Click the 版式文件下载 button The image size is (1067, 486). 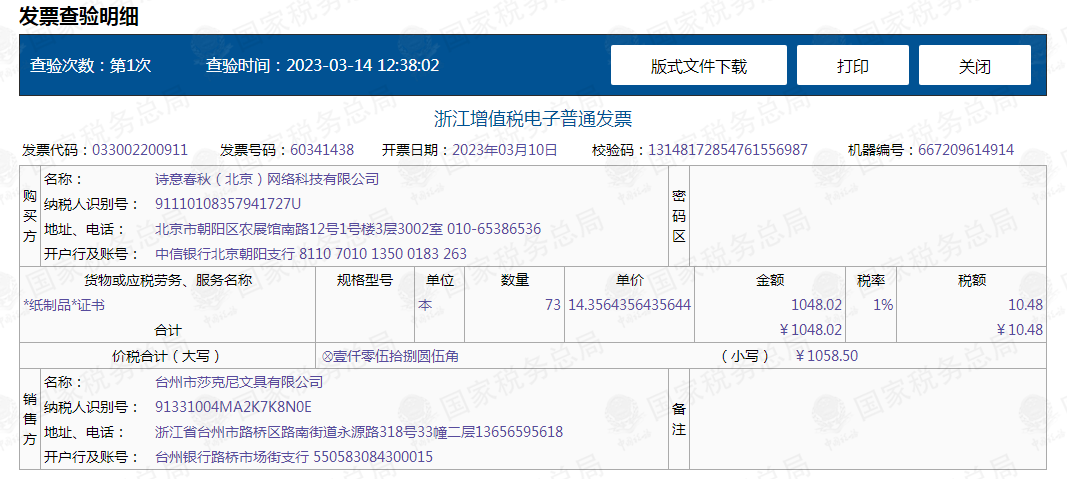(698, 66)
